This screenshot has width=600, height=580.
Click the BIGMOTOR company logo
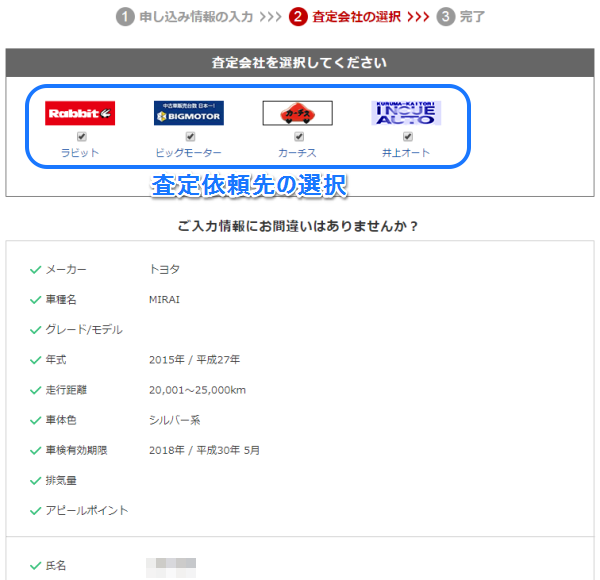(189, 113)
